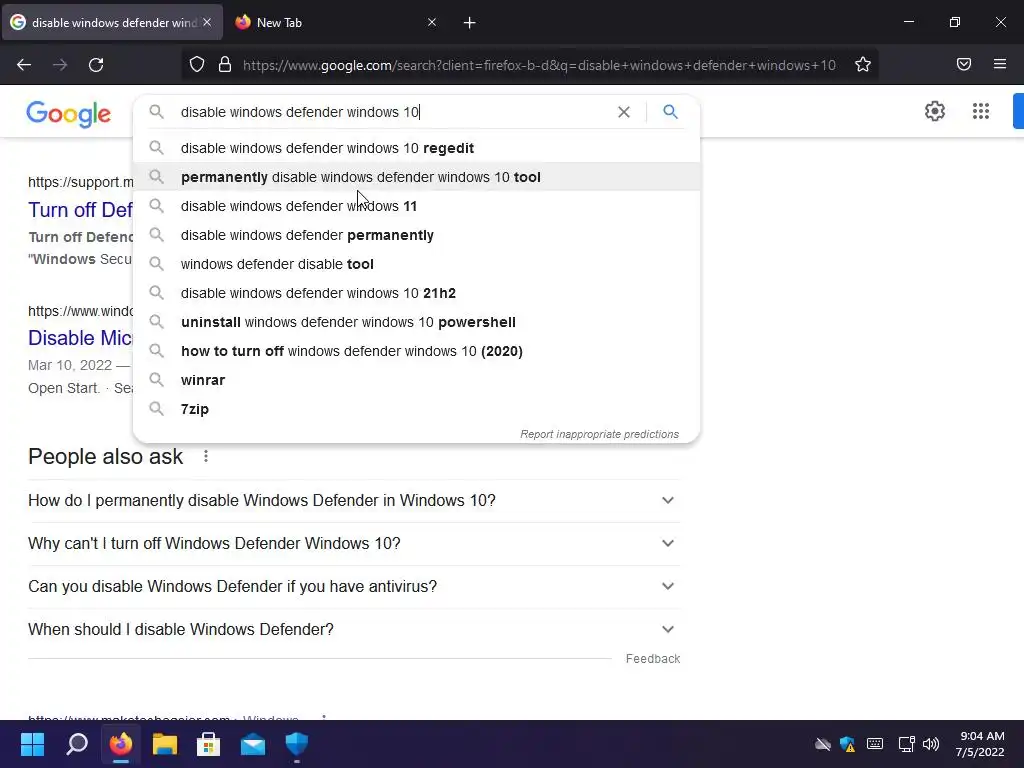Image resolution: width=1024 pixels, height=768 pixels.
Task: Open File Explorer from the taskbar
Action: 165,744
